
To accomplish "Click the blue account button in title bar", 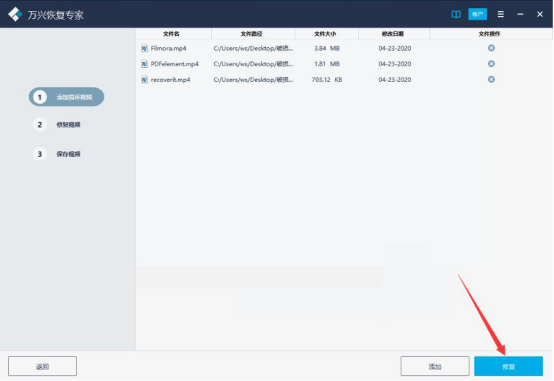I will [477, 14].
